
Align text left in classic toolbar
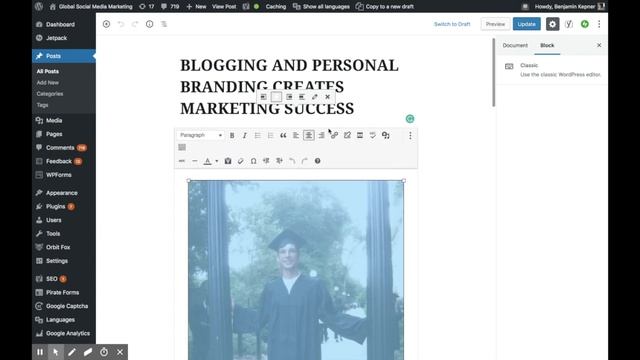pyautogui.click(x=296, y=136)
